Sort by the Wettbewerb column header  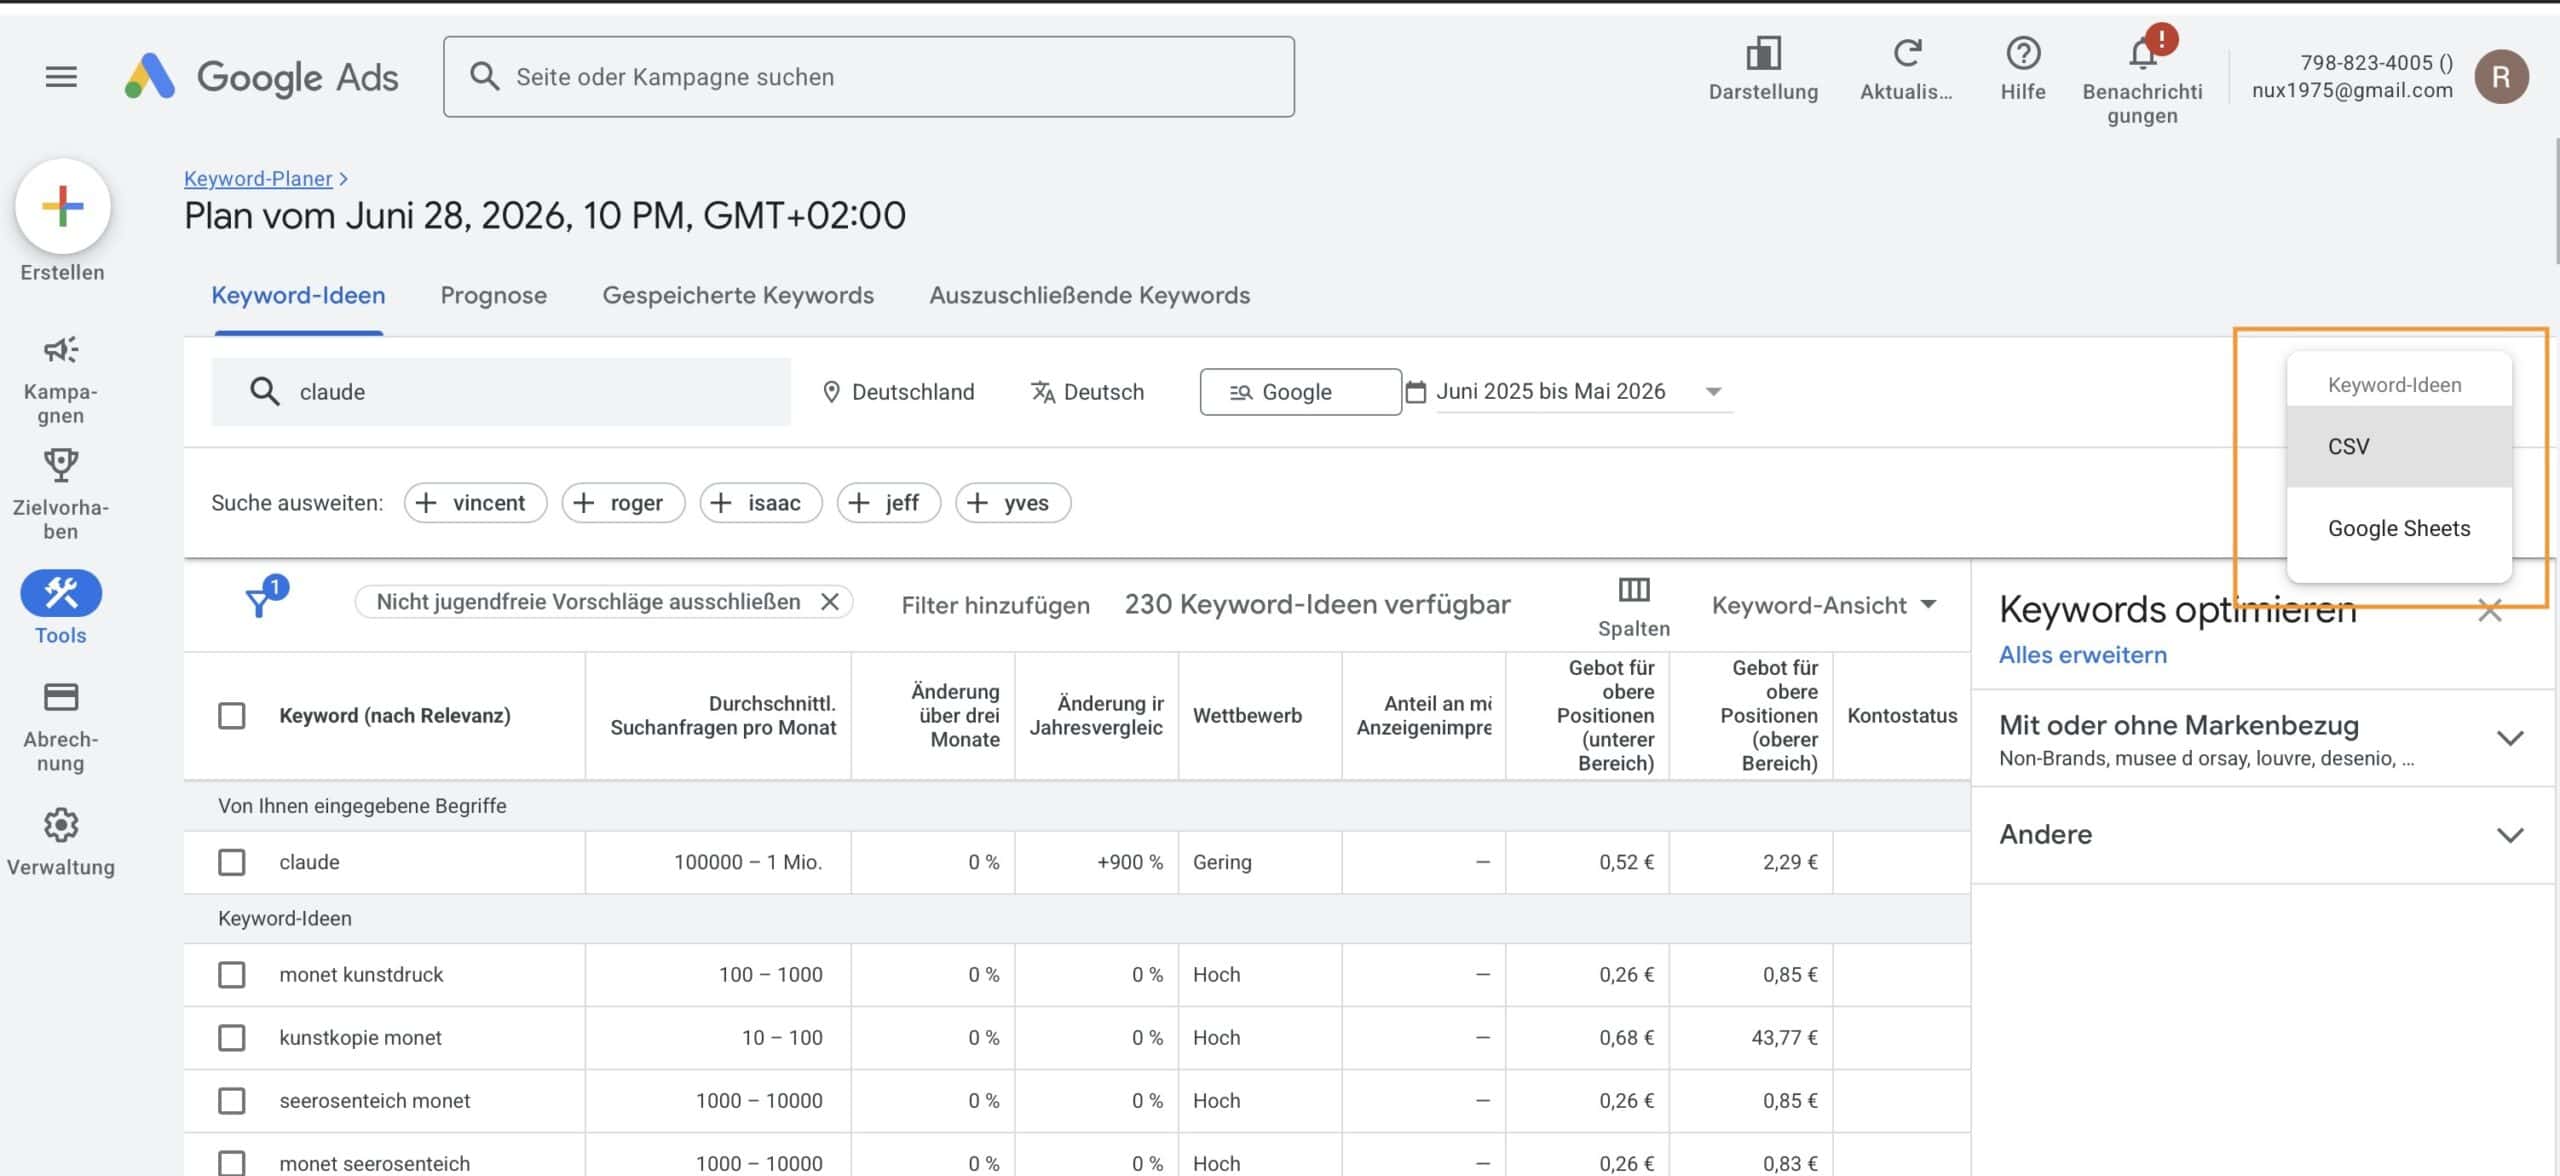tap(1247, 716)
